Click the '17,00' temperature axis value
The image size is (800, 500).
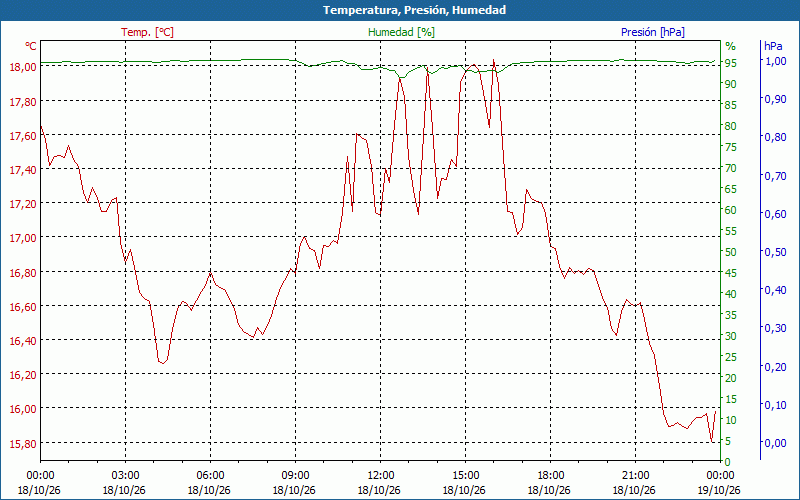point(23,238)
